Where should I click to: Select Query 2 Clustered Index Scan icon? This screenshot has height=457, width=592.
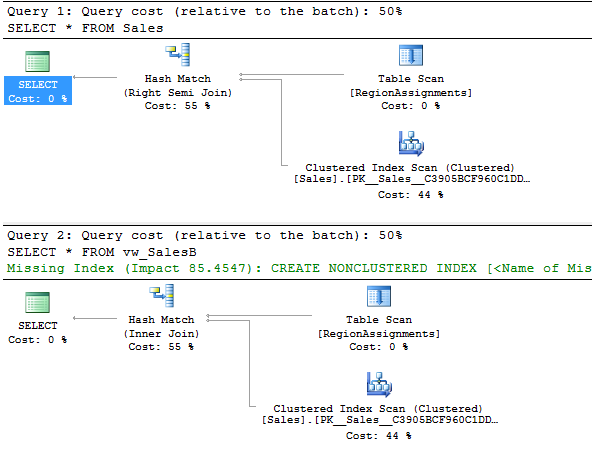click(379, 384)
